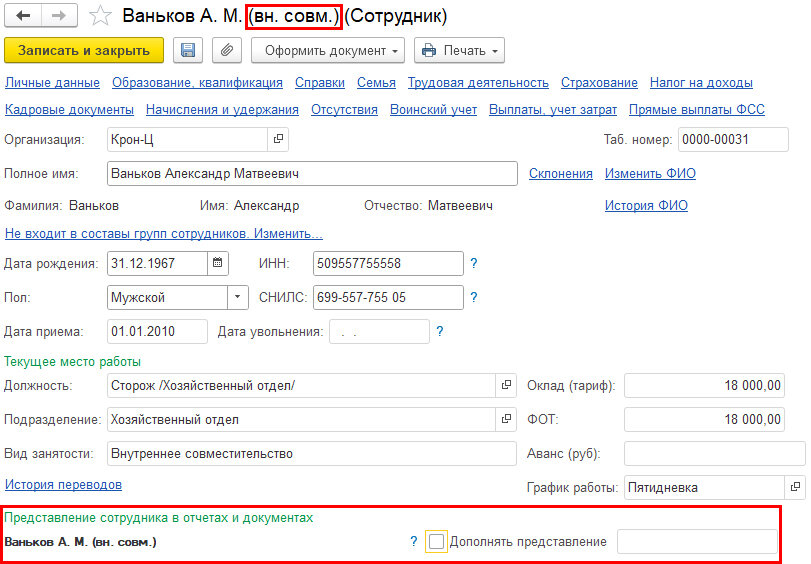
Task: Click the Организация field showing Крон-Ц
Action: (187, 139)
